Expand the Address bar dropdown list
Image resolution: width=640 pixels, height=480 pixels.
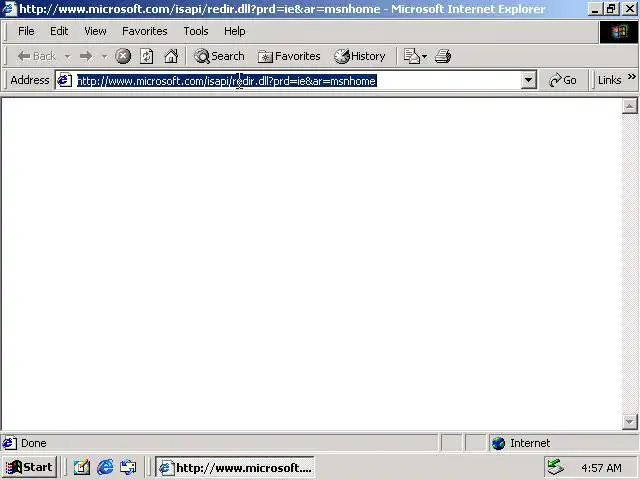528,80
